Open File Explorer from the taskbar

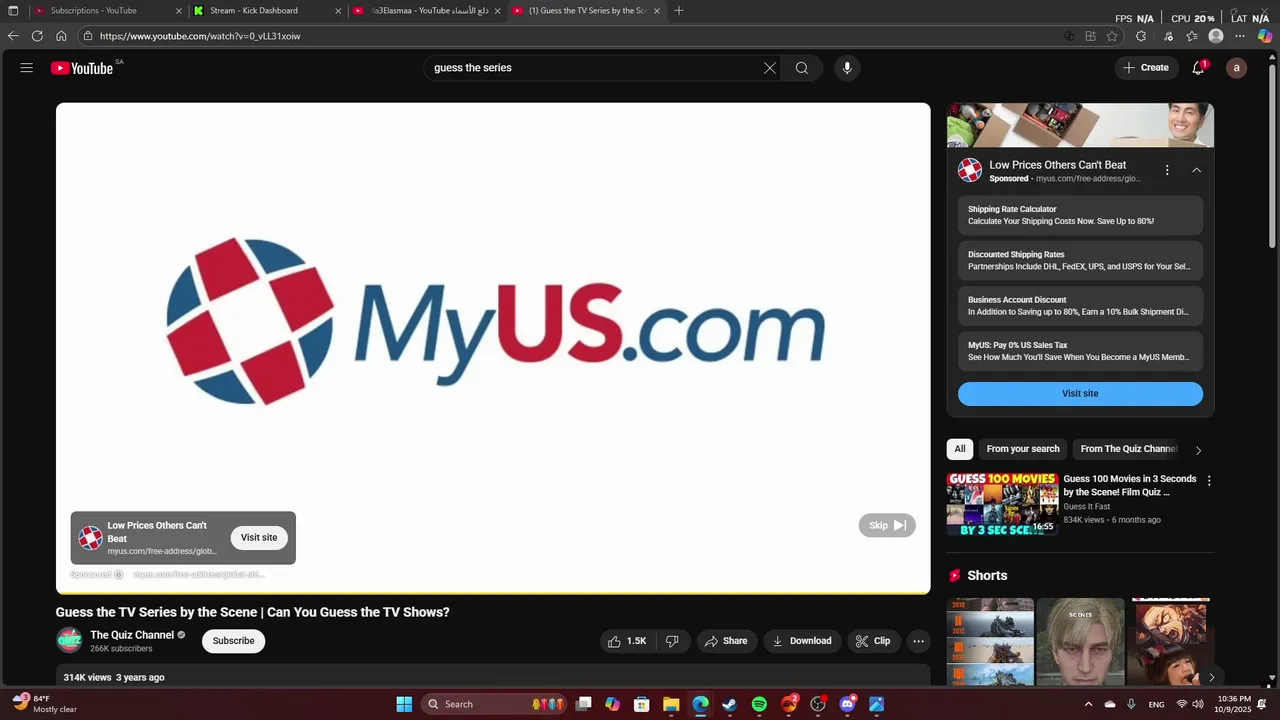671,704
